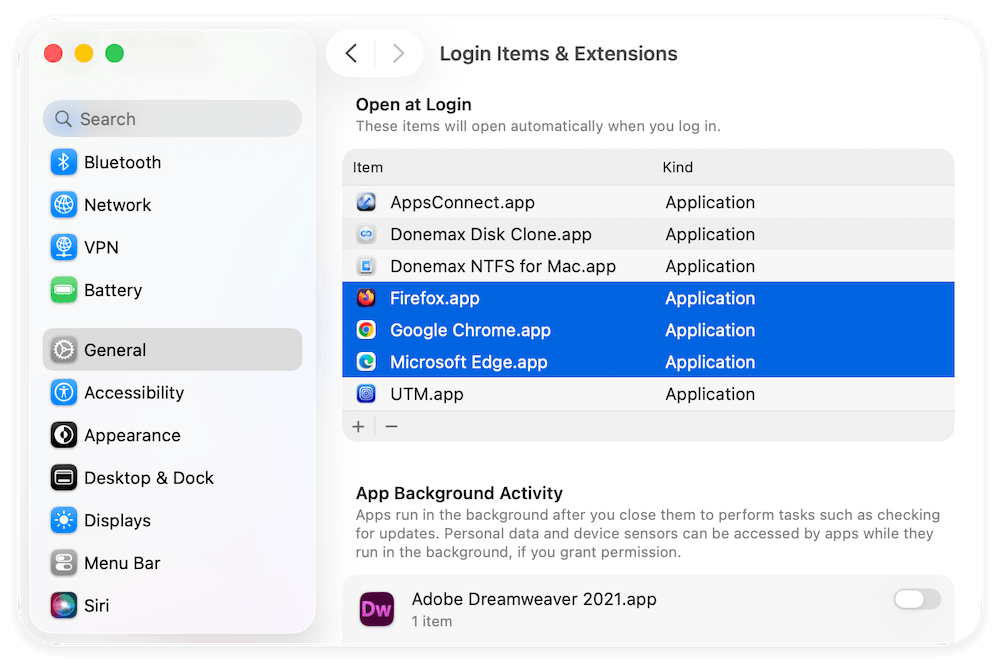
Task: Select Microsoft Edge.app name in list
Action: [469, 362]
